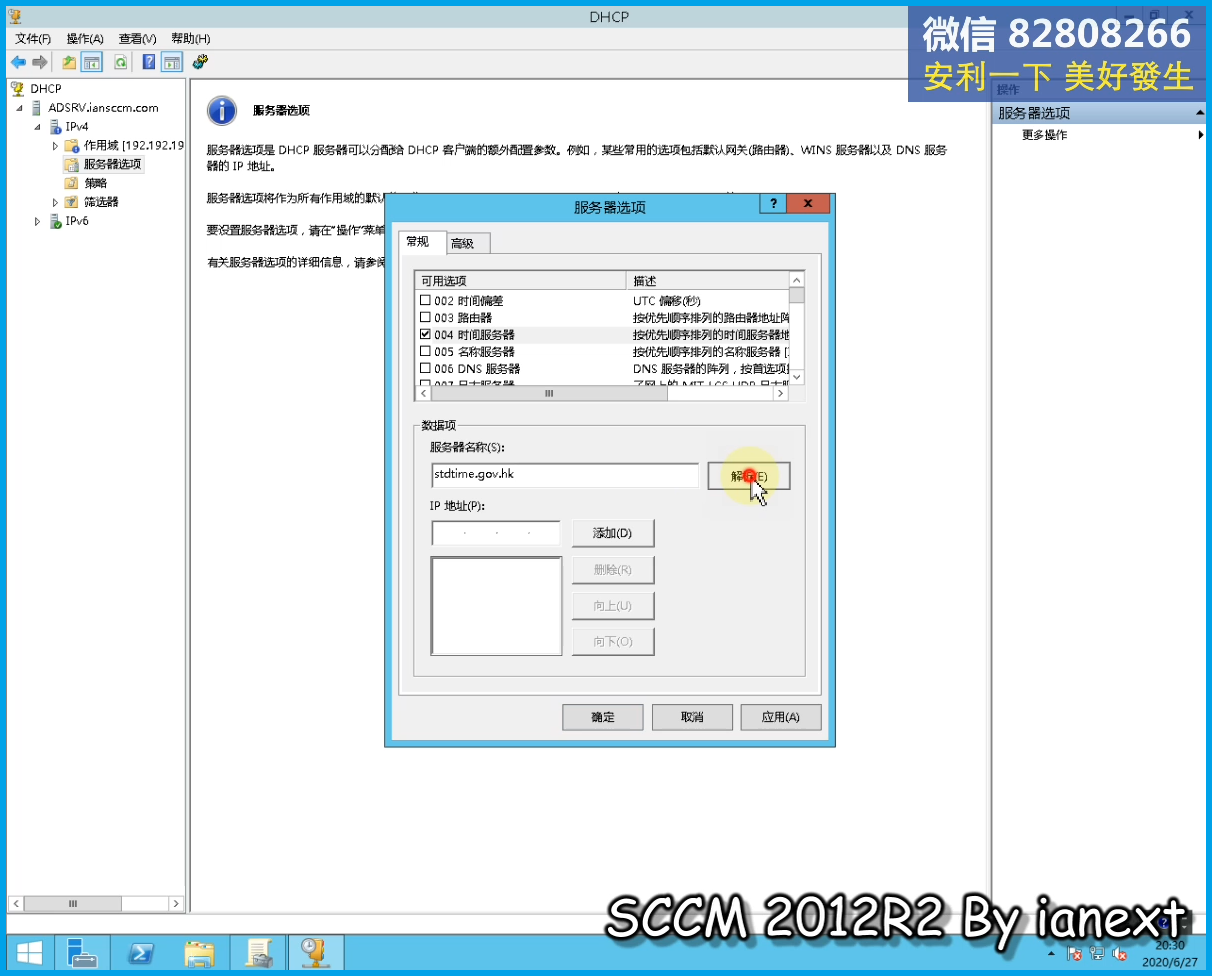
Task: Click the tree pane horizontal scrollbar thumb
Action: pyautogui.click(x=73, y=903)
